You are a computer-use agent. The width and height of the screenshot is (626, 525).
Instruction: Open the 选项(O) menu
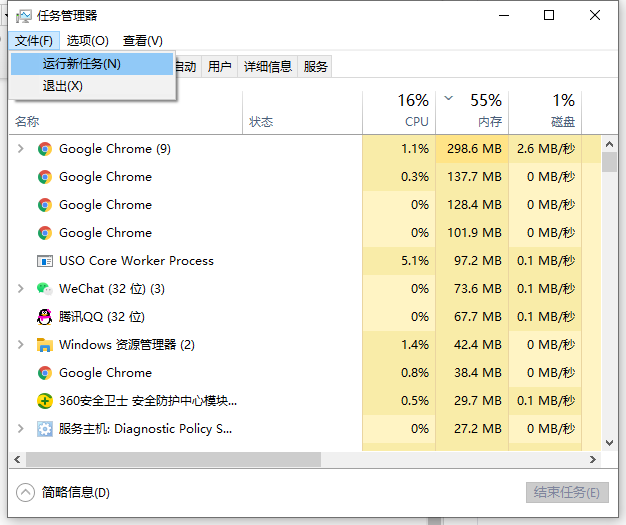(x=88, y=41)
